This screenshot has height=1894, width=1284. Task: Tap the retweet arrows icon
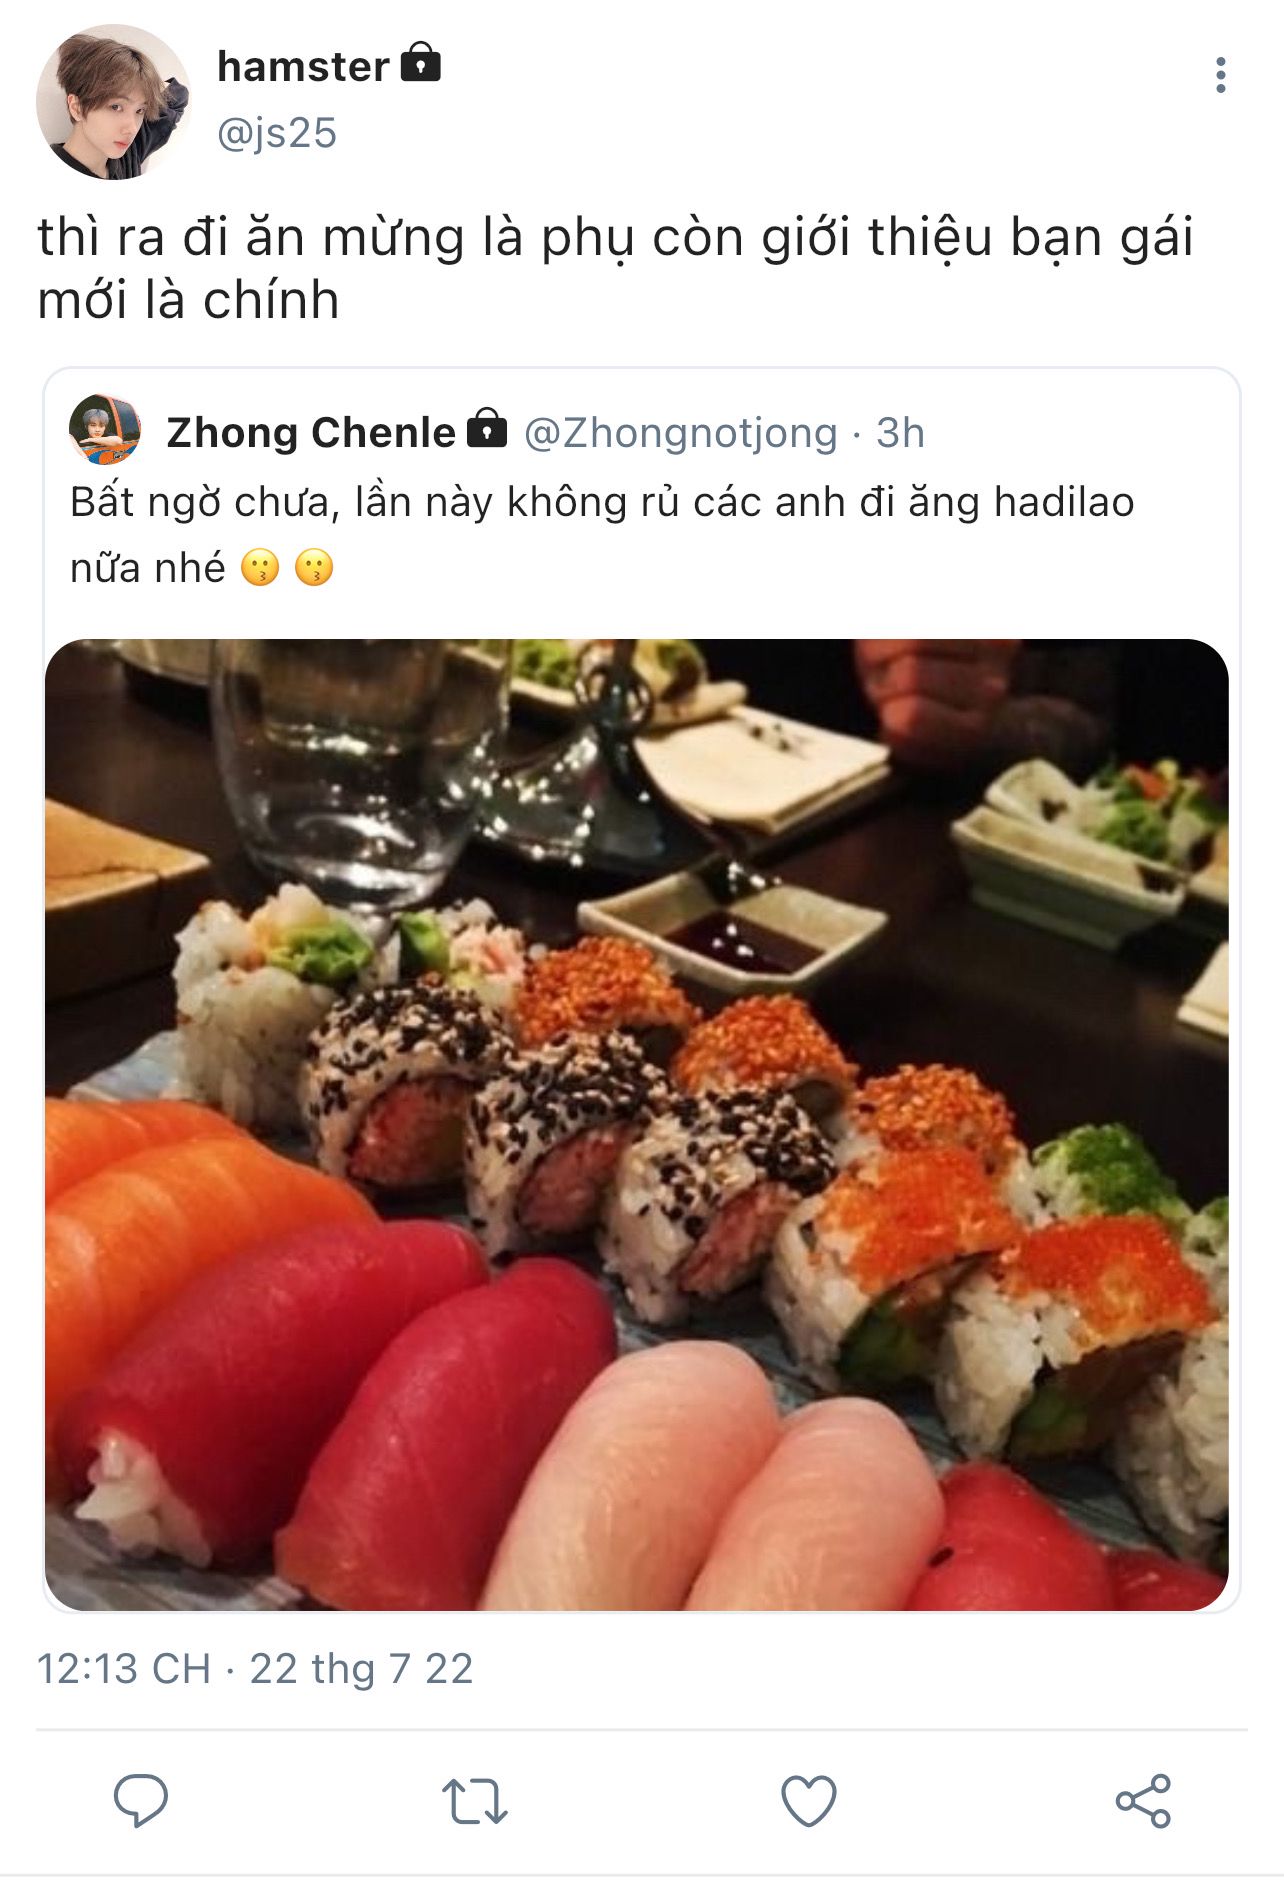tap(475, 1801)
